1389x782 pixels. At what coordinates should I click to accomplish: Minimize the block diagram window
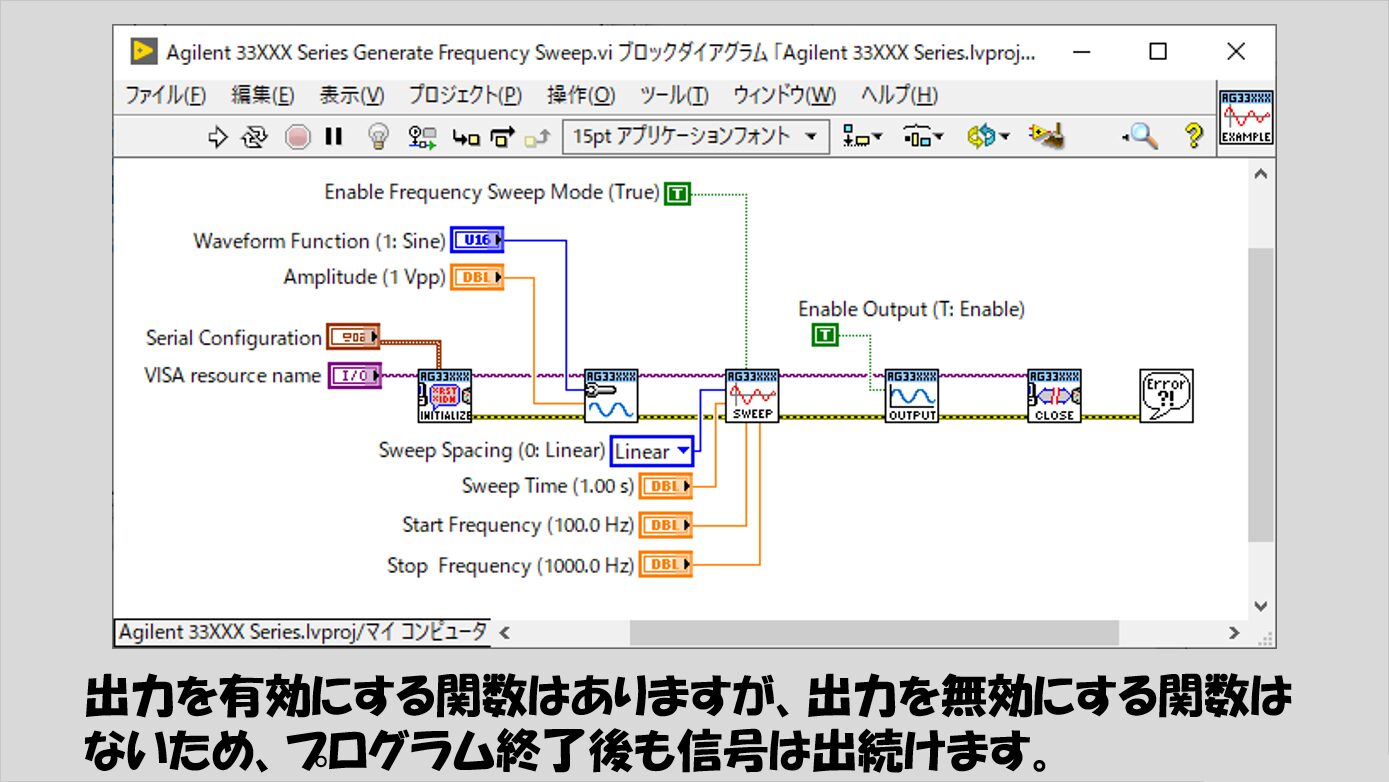tap(1080, 52)
